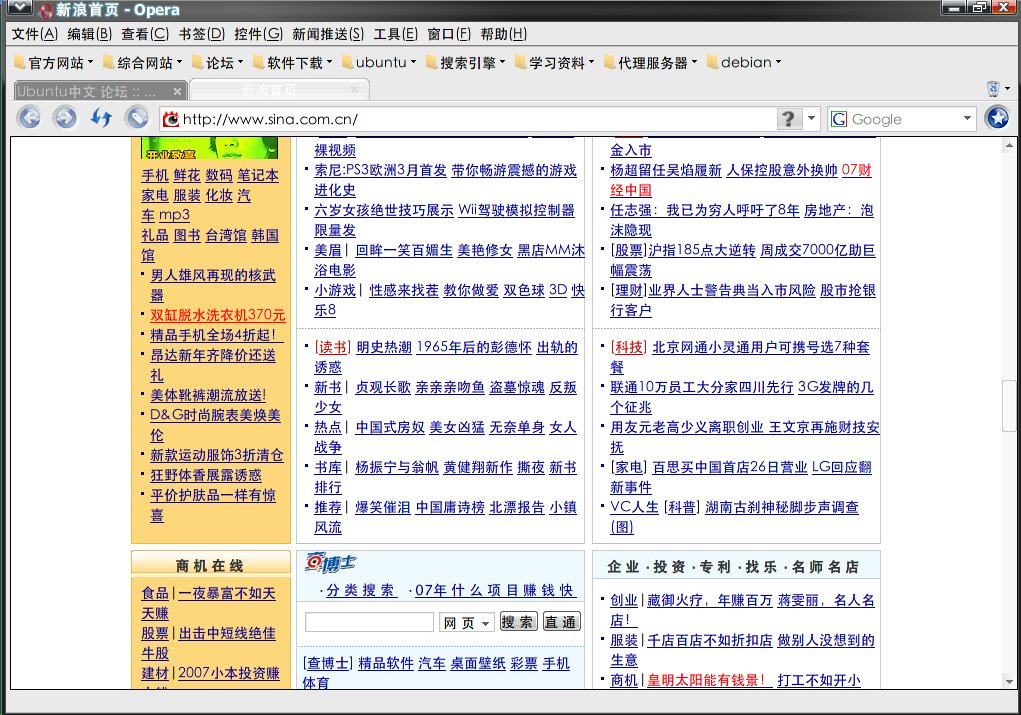Open the [读书] section link
This screenshot has width=1021, height=715.
333,348
